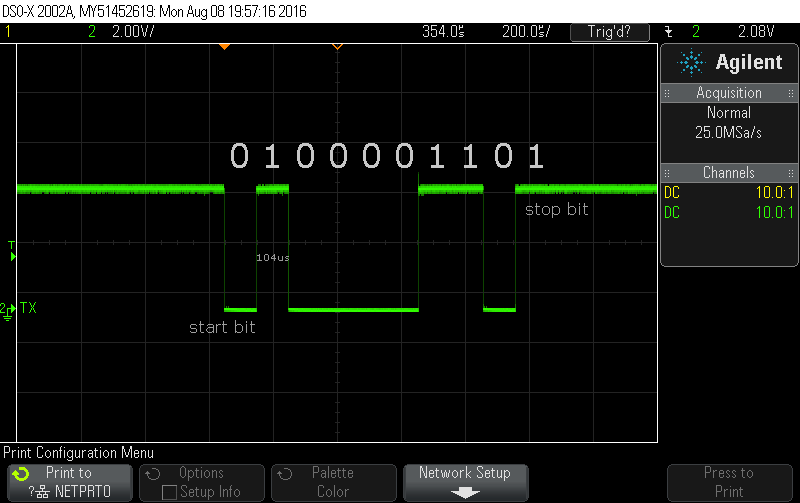The image size is (800, 503).
Task: Select channel 2 scale 2.00V/
Action: tap(133, 32)
